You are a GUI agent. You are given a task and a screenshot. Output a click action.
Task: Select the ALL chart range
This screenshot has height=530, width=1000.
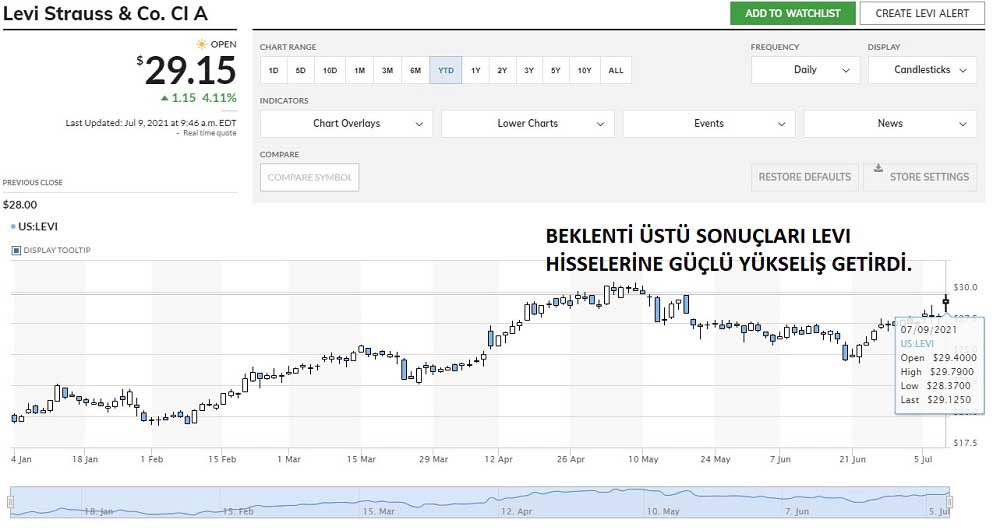615,70
